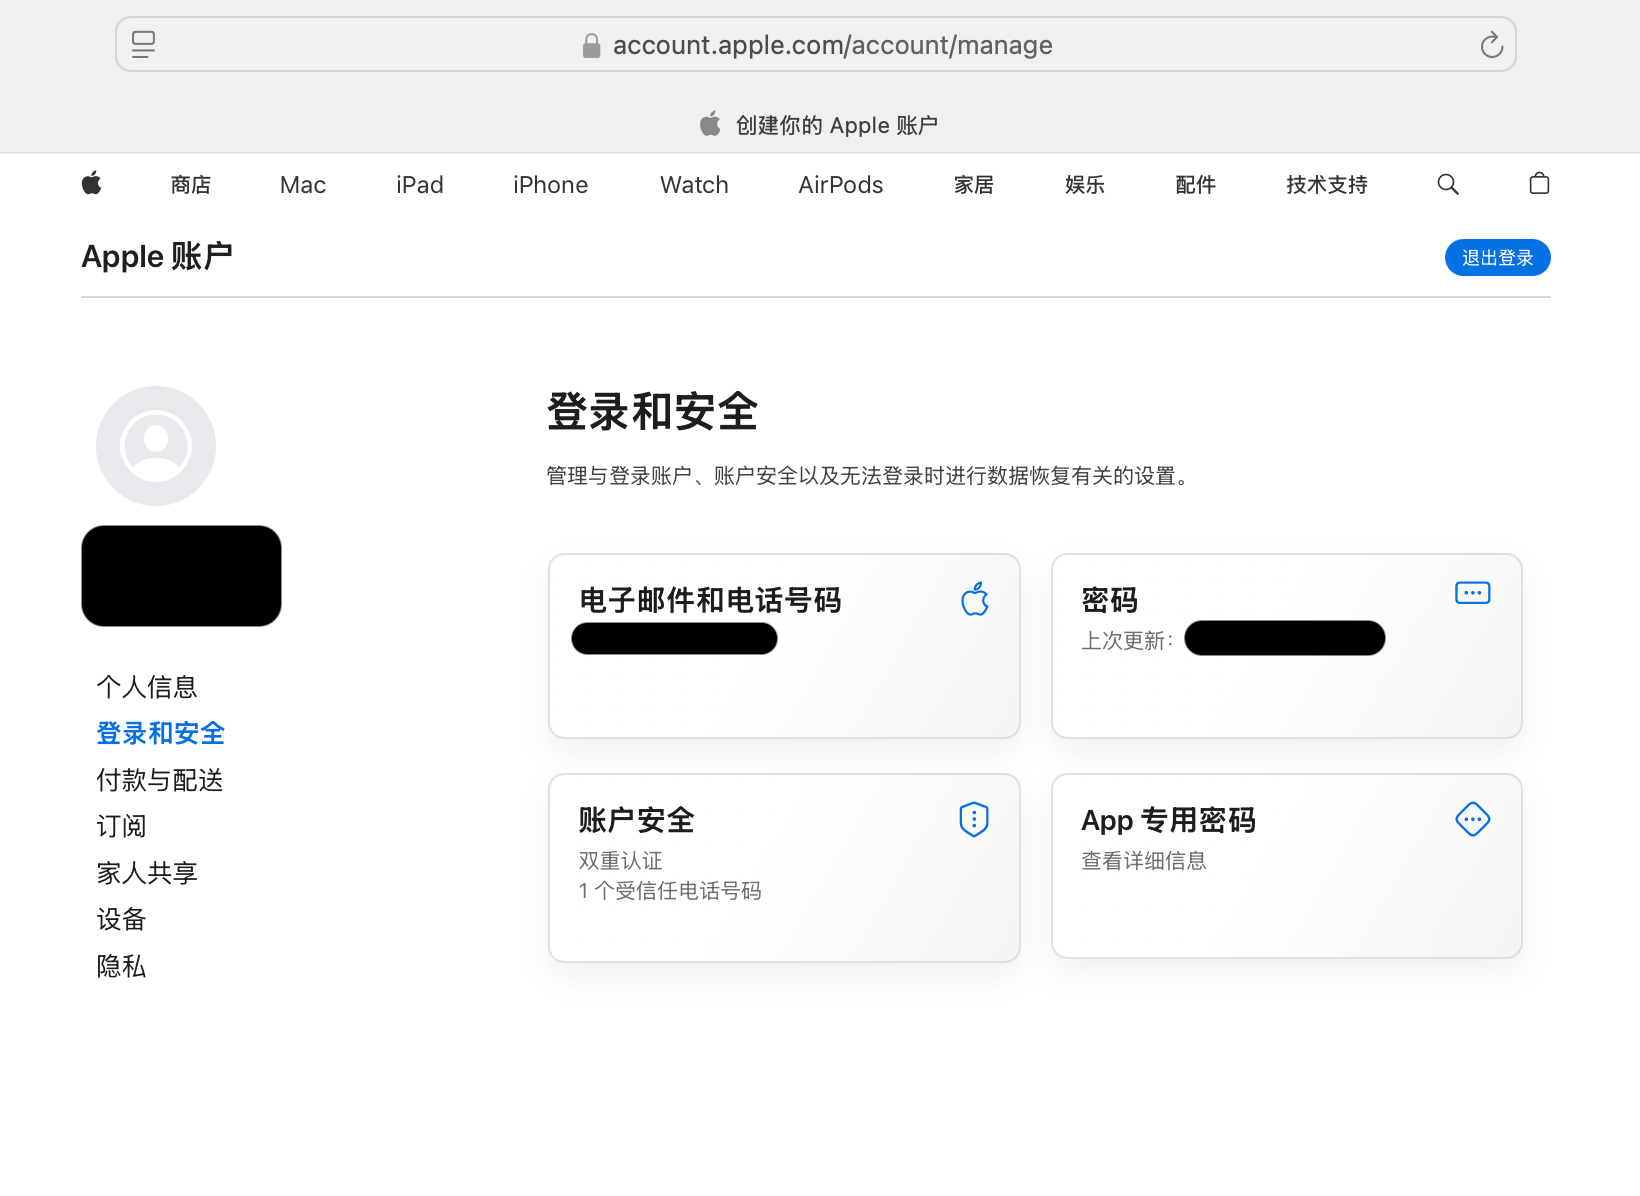Click the profile avatar placeholder
The image size is (1640, 1196).
tap(156, 445)
